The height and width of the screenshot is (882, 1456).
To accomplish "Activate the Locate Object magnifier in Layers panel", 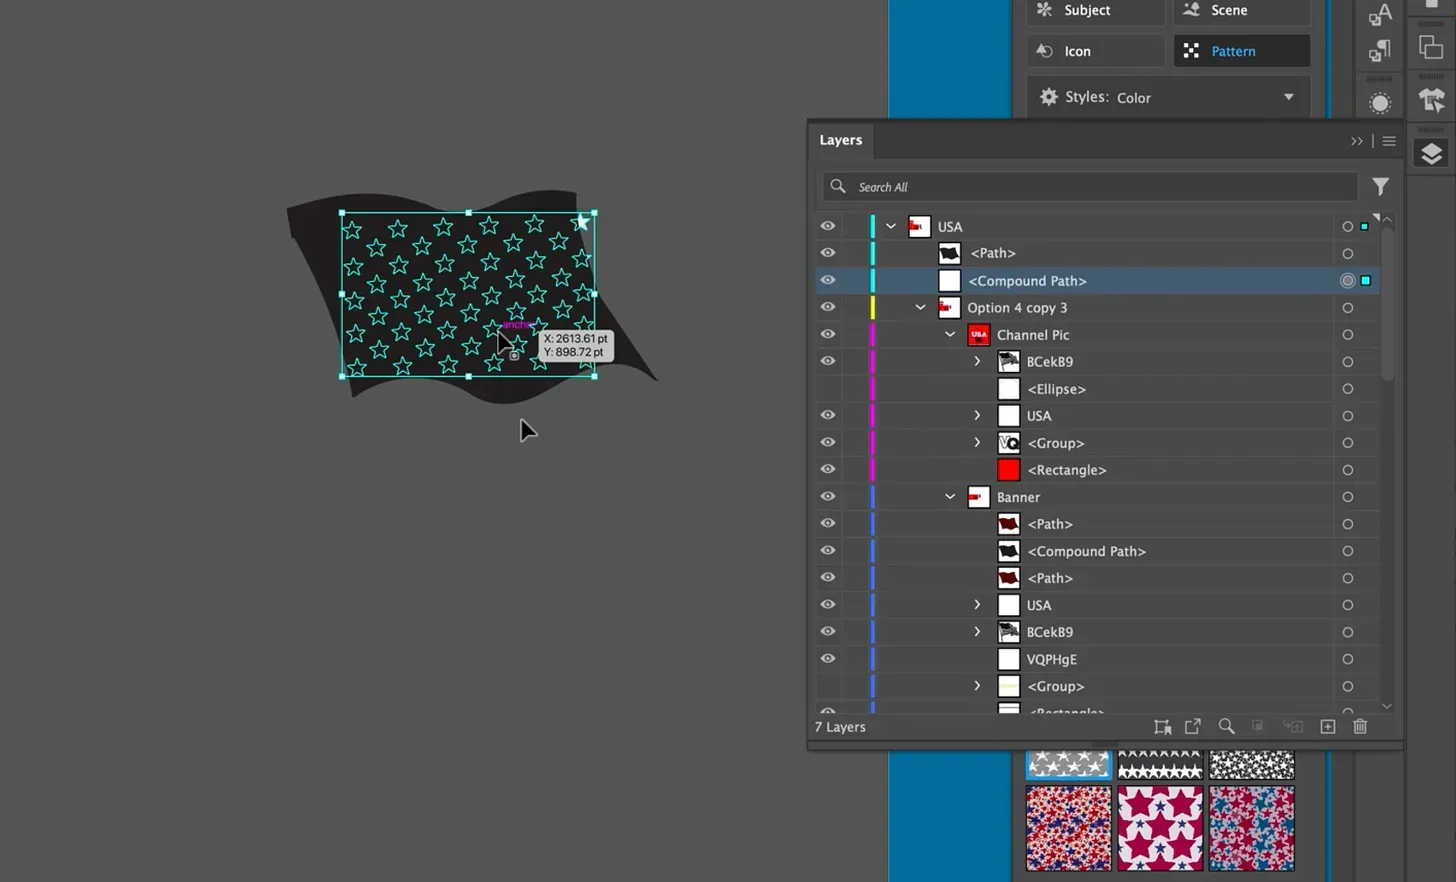I will (x=1227, y=726).
